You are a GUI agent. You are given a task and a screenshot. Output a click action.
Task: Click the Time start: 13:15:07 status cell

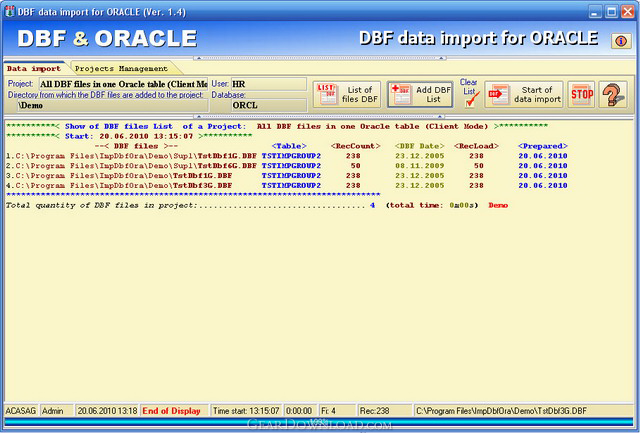coord(246,411)
